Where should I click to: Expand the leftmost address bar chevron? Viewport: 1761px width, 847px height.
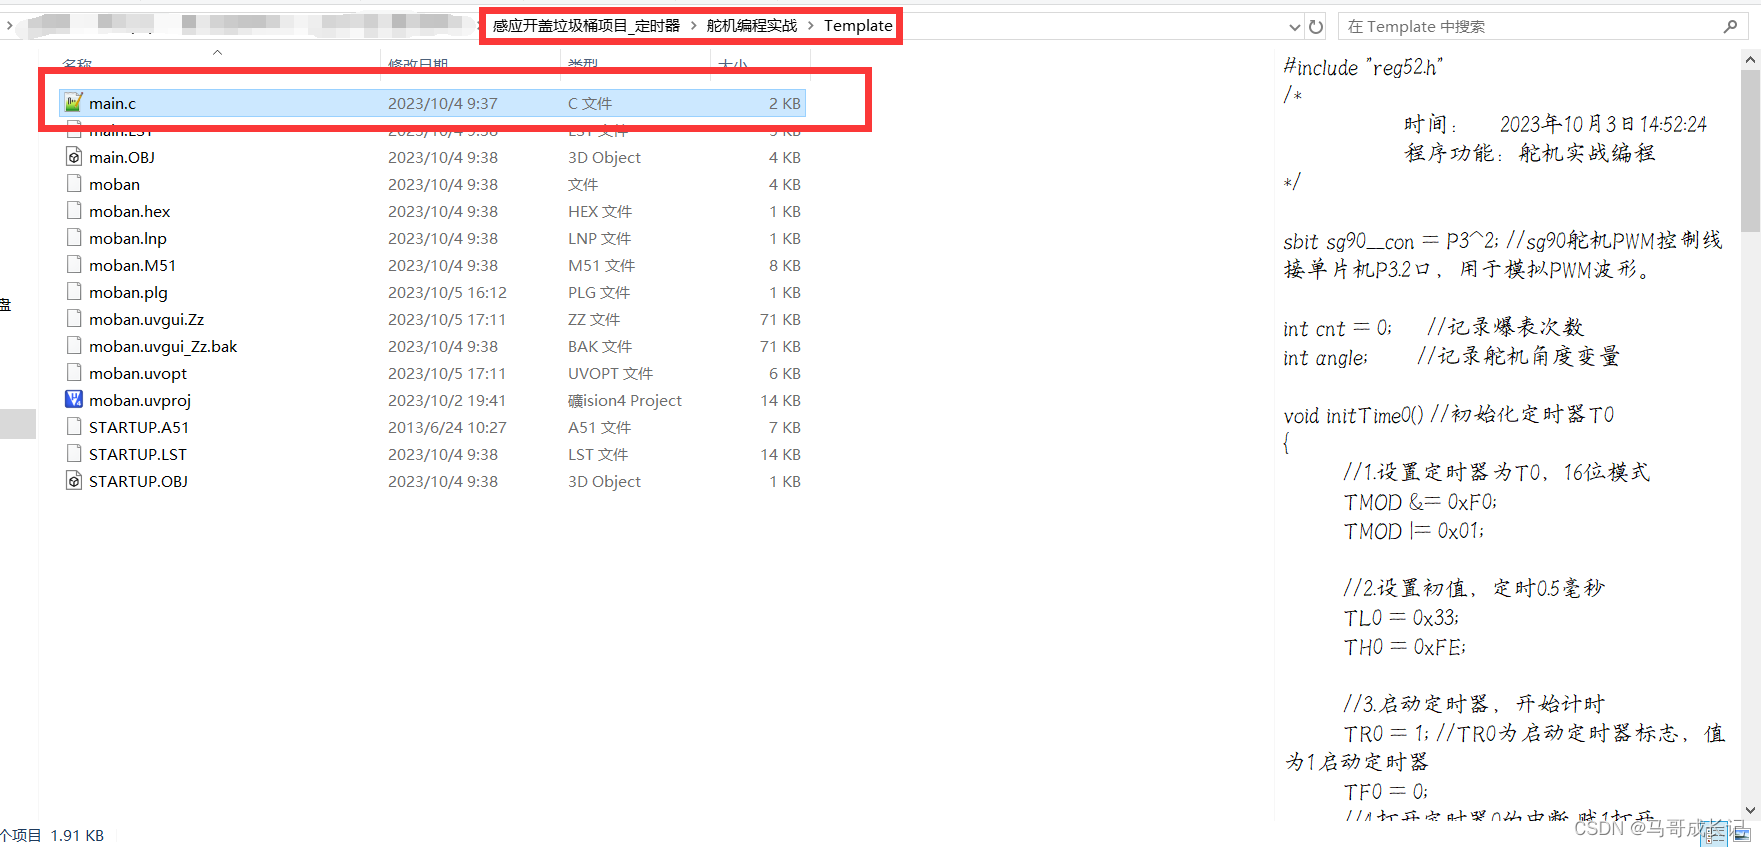9,25
